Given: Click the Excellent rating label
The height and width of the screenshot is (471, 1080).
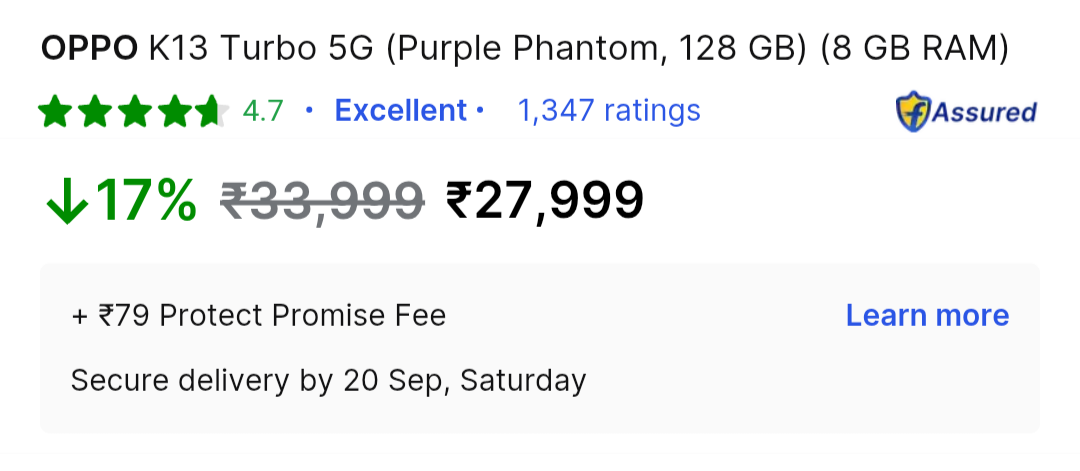Looking at the screenshot, I should pyautogui.click(x=401, y=111).
